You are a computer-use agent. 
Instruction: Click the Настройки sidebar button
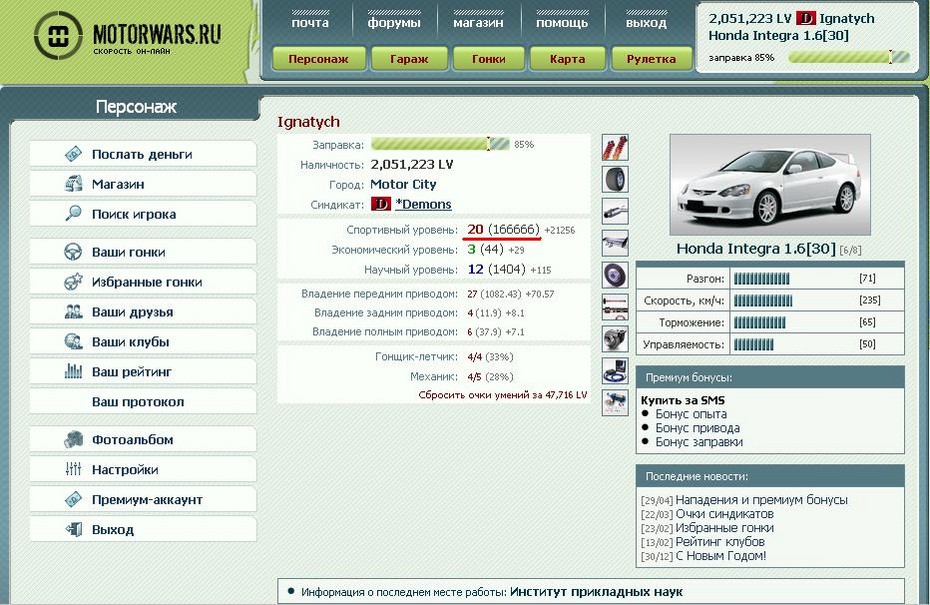143,469
